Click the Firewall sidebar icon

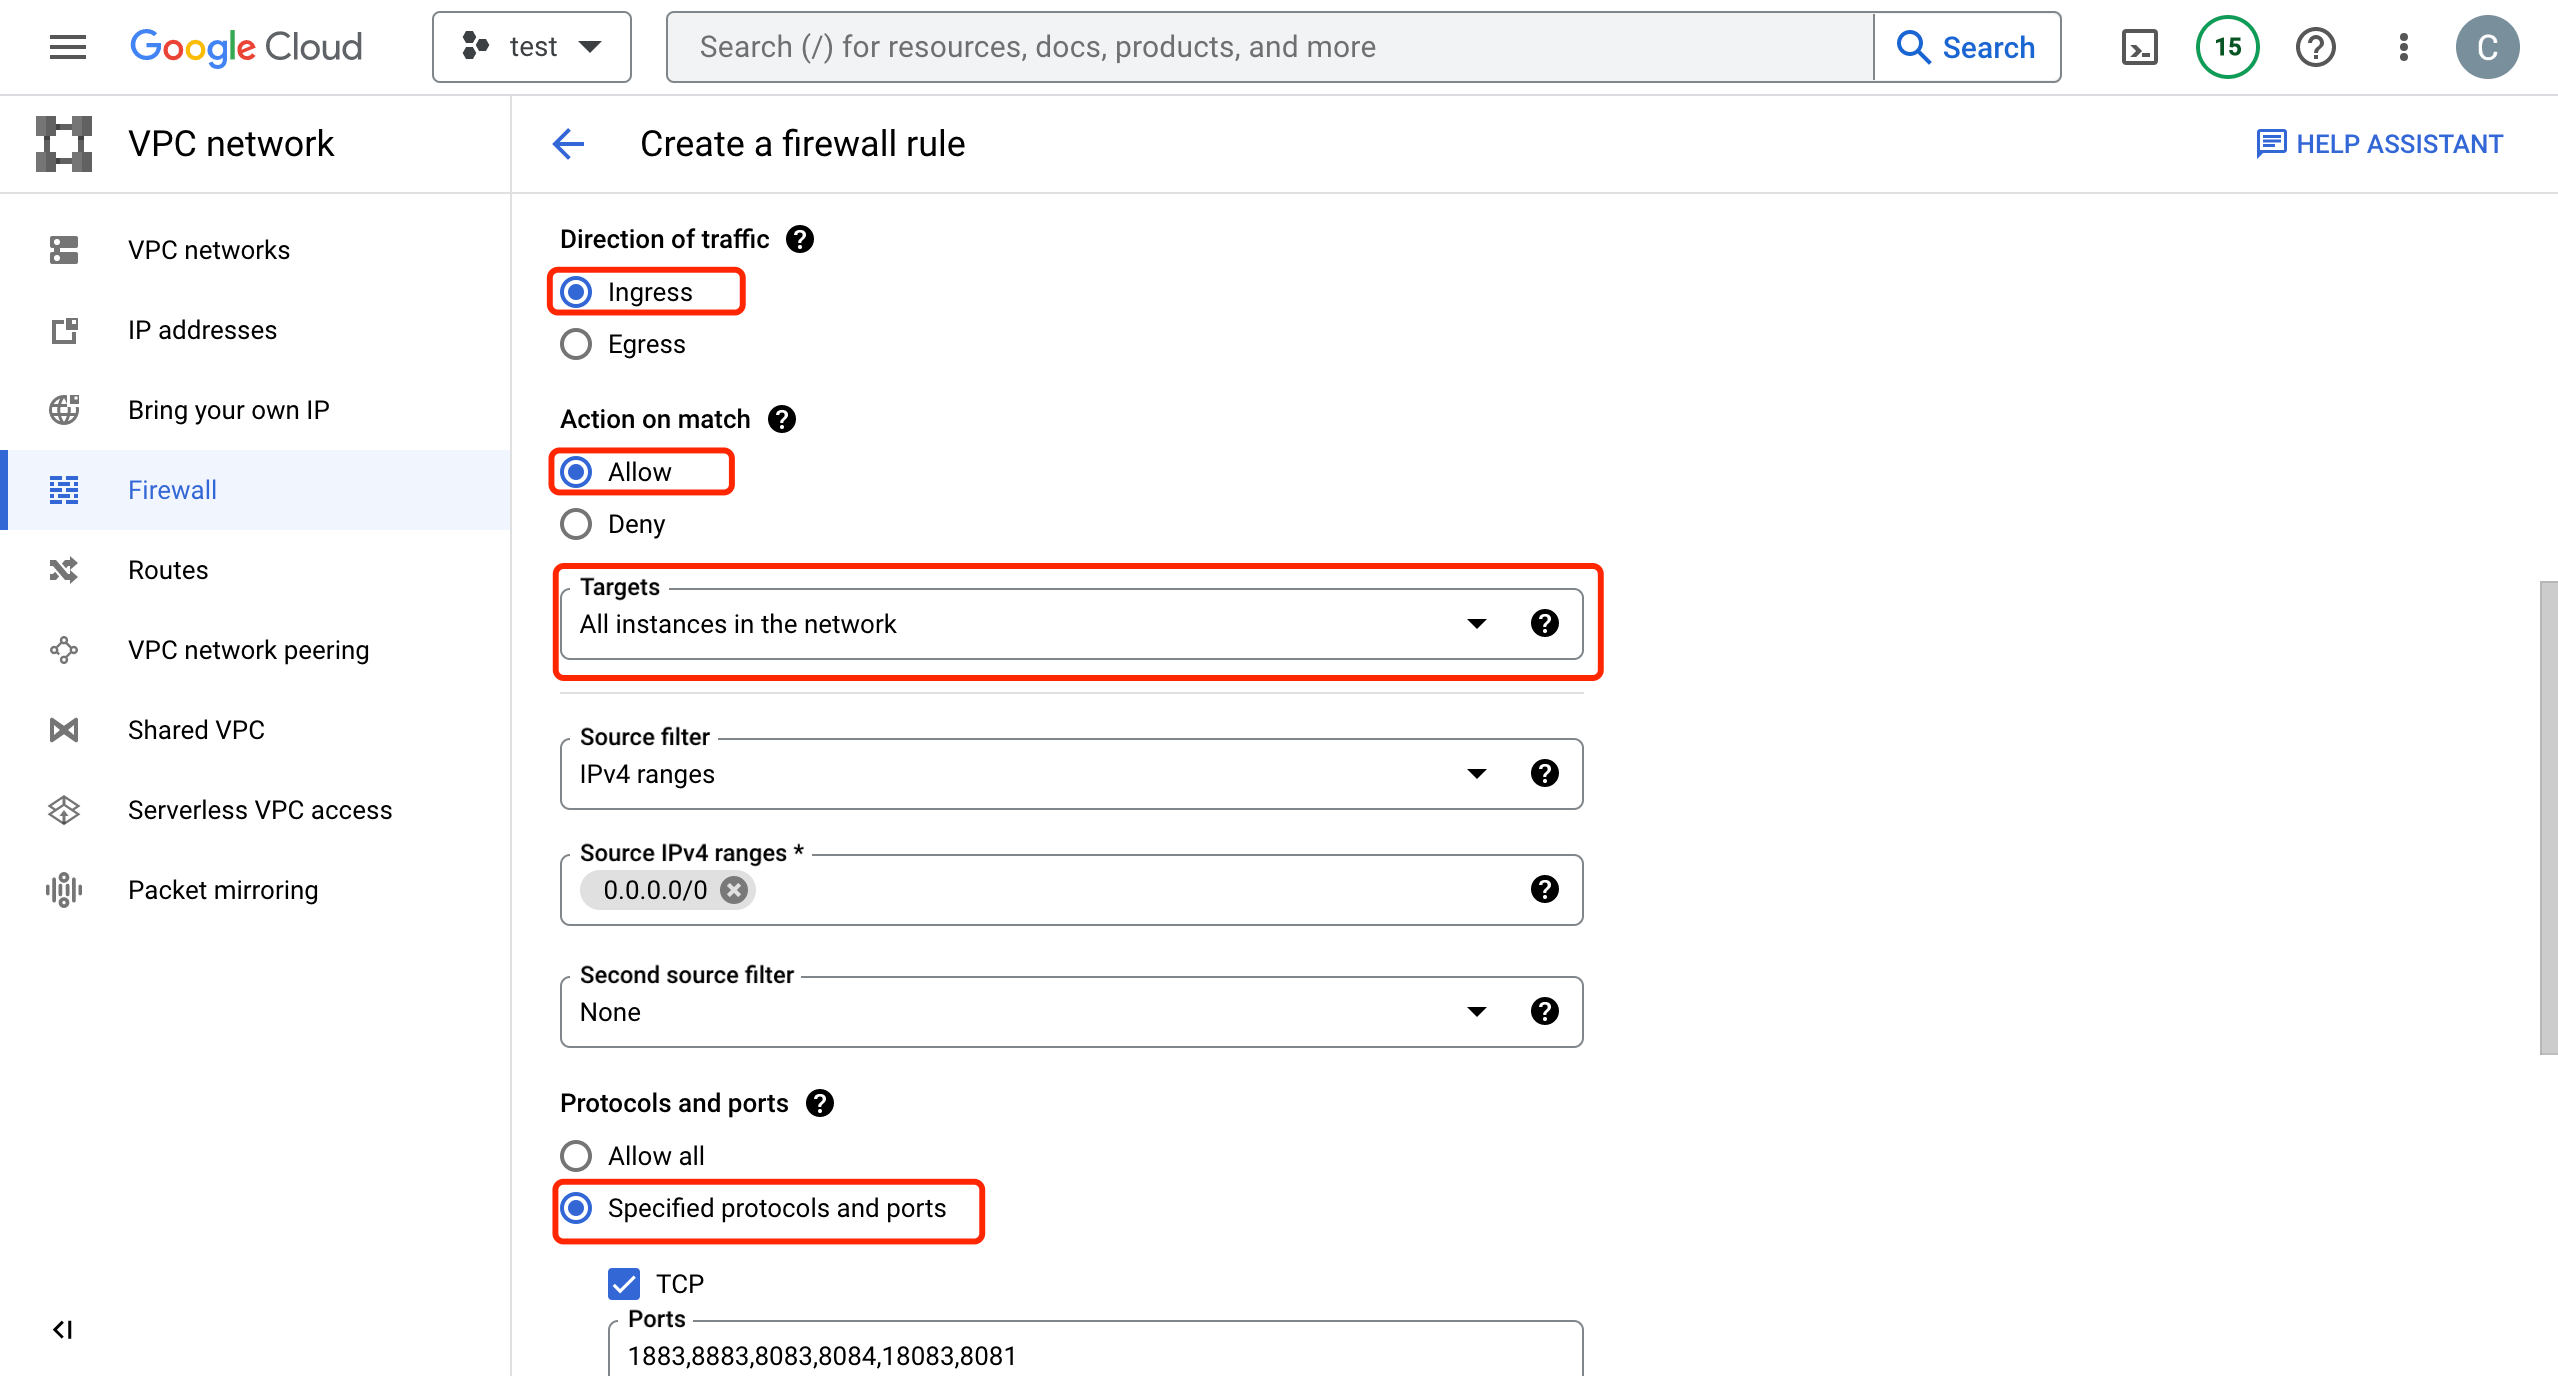click(64, 490)
